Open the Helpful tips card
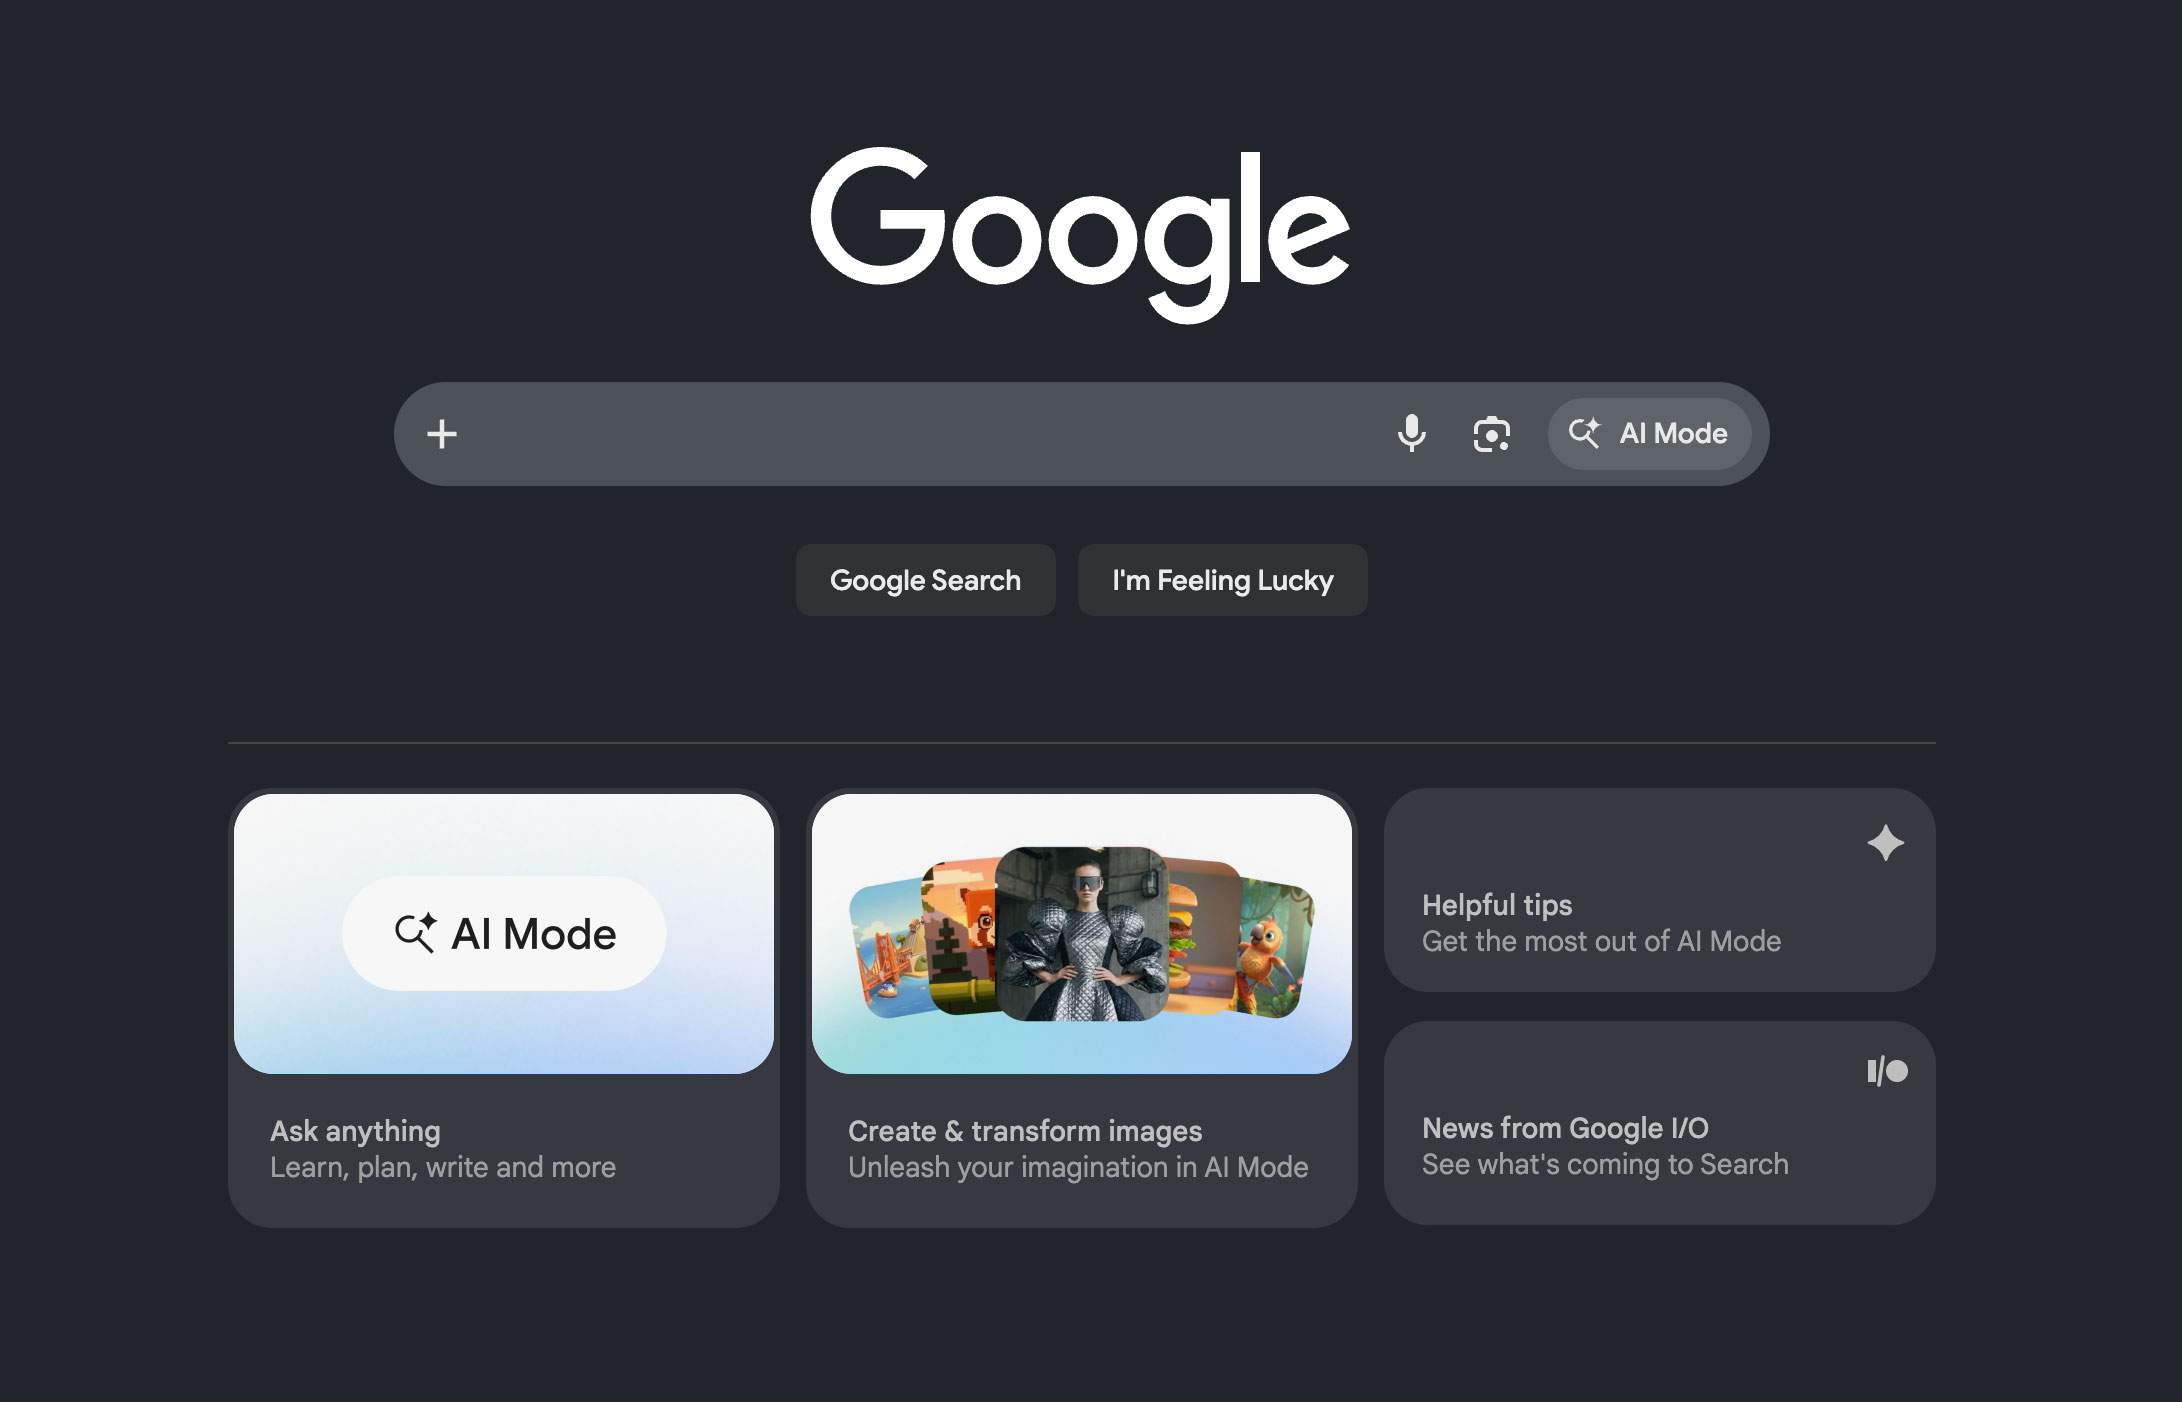 point(1659,890)
